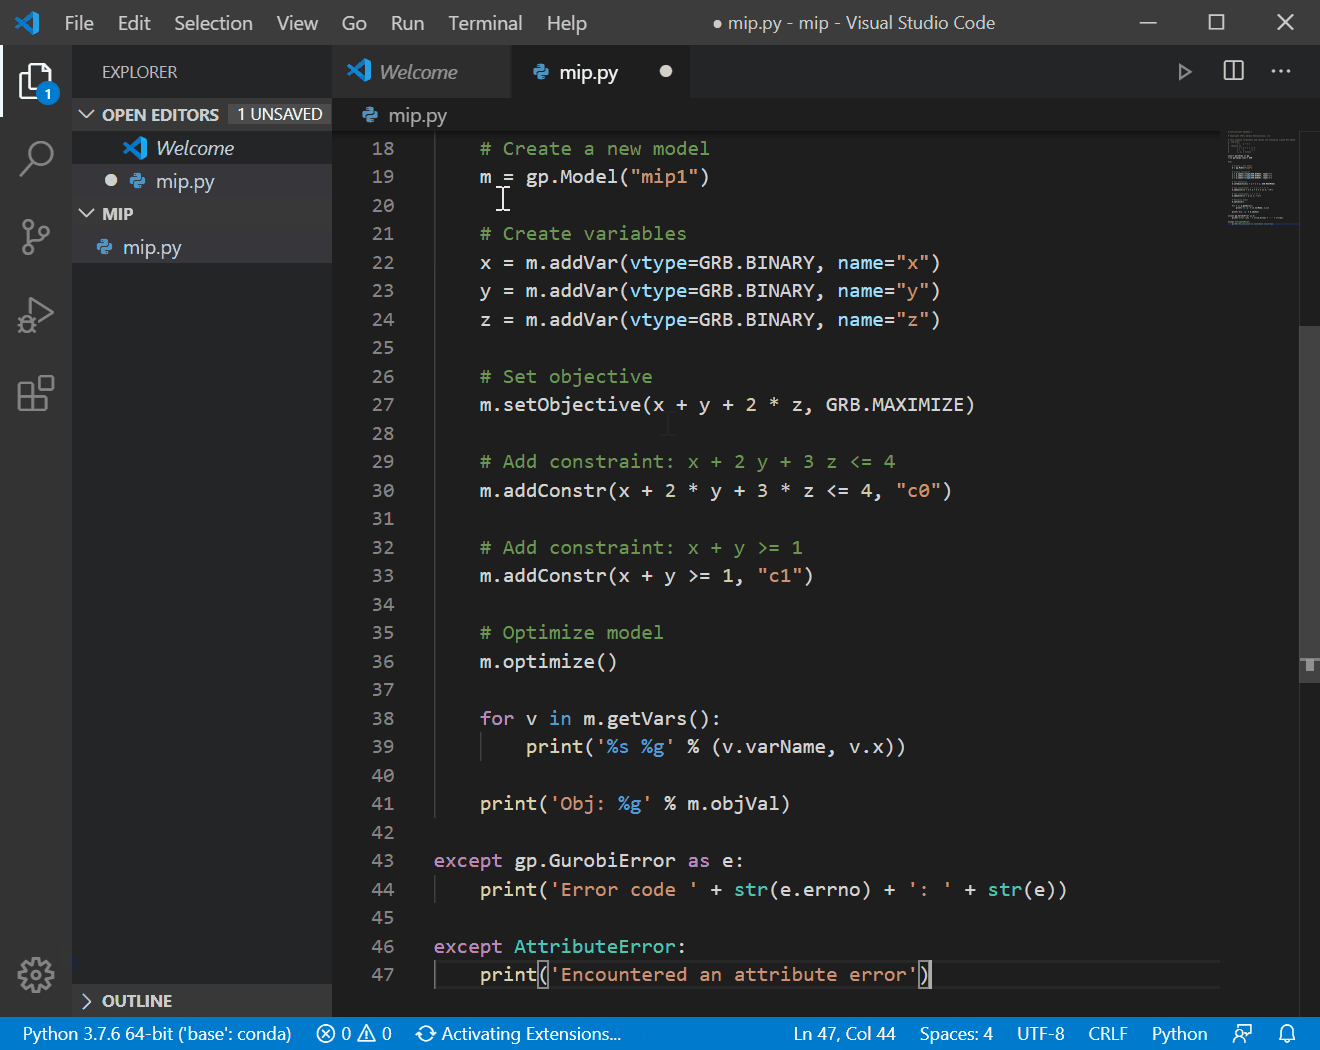
Task: Open the Manage gear icon
Action: click(x=36, y=975)
